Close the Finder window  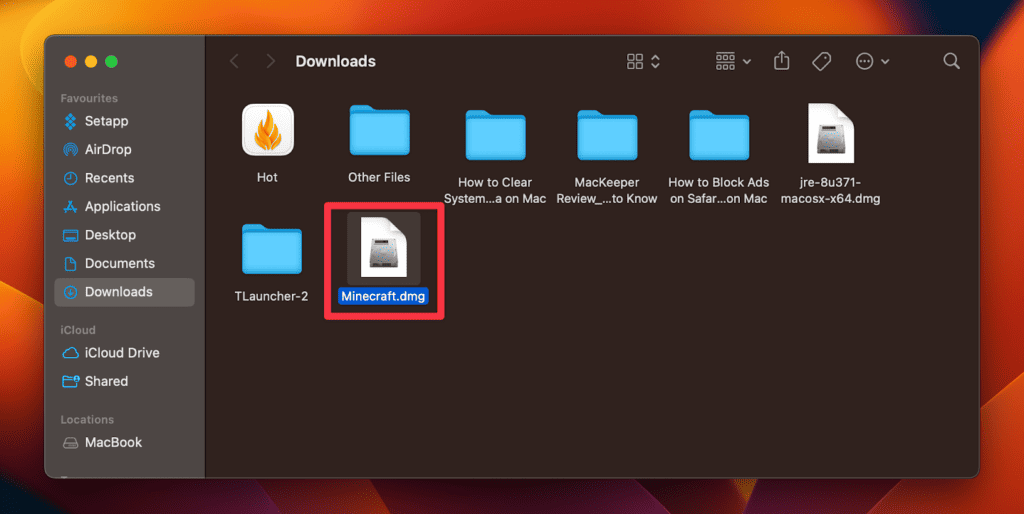coord(71,61)
